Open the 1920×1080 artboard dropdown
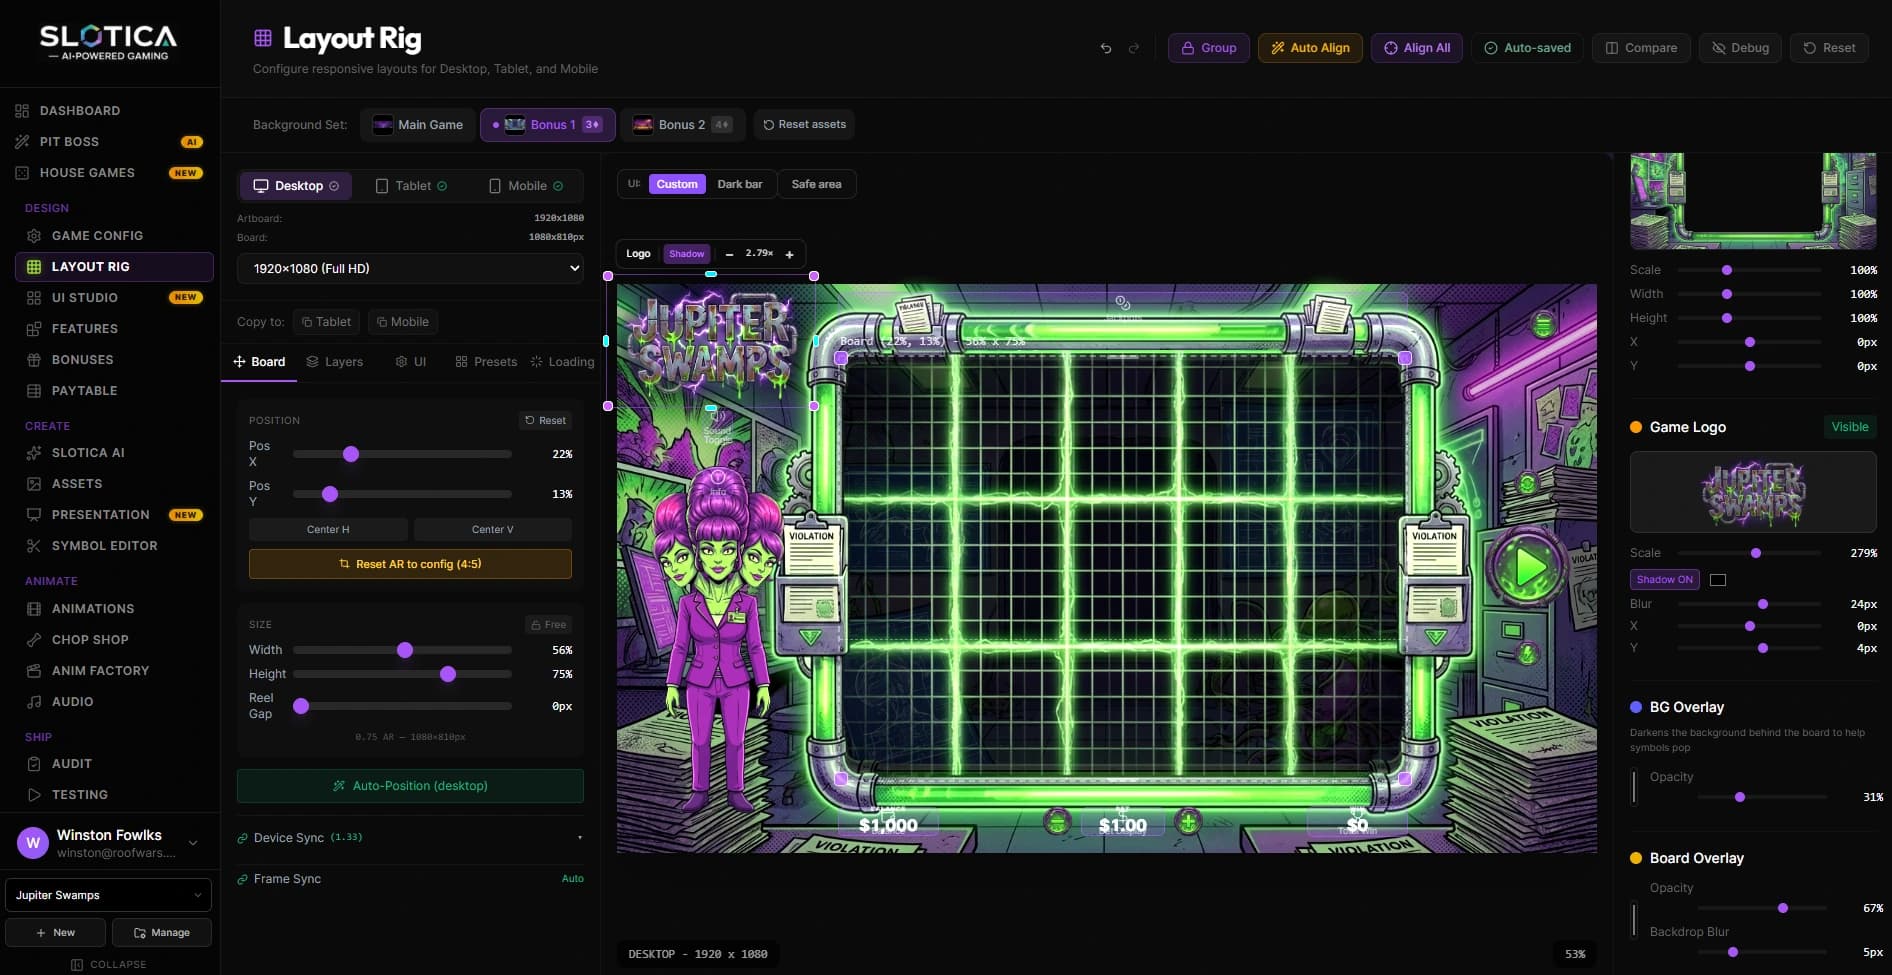 410,268
